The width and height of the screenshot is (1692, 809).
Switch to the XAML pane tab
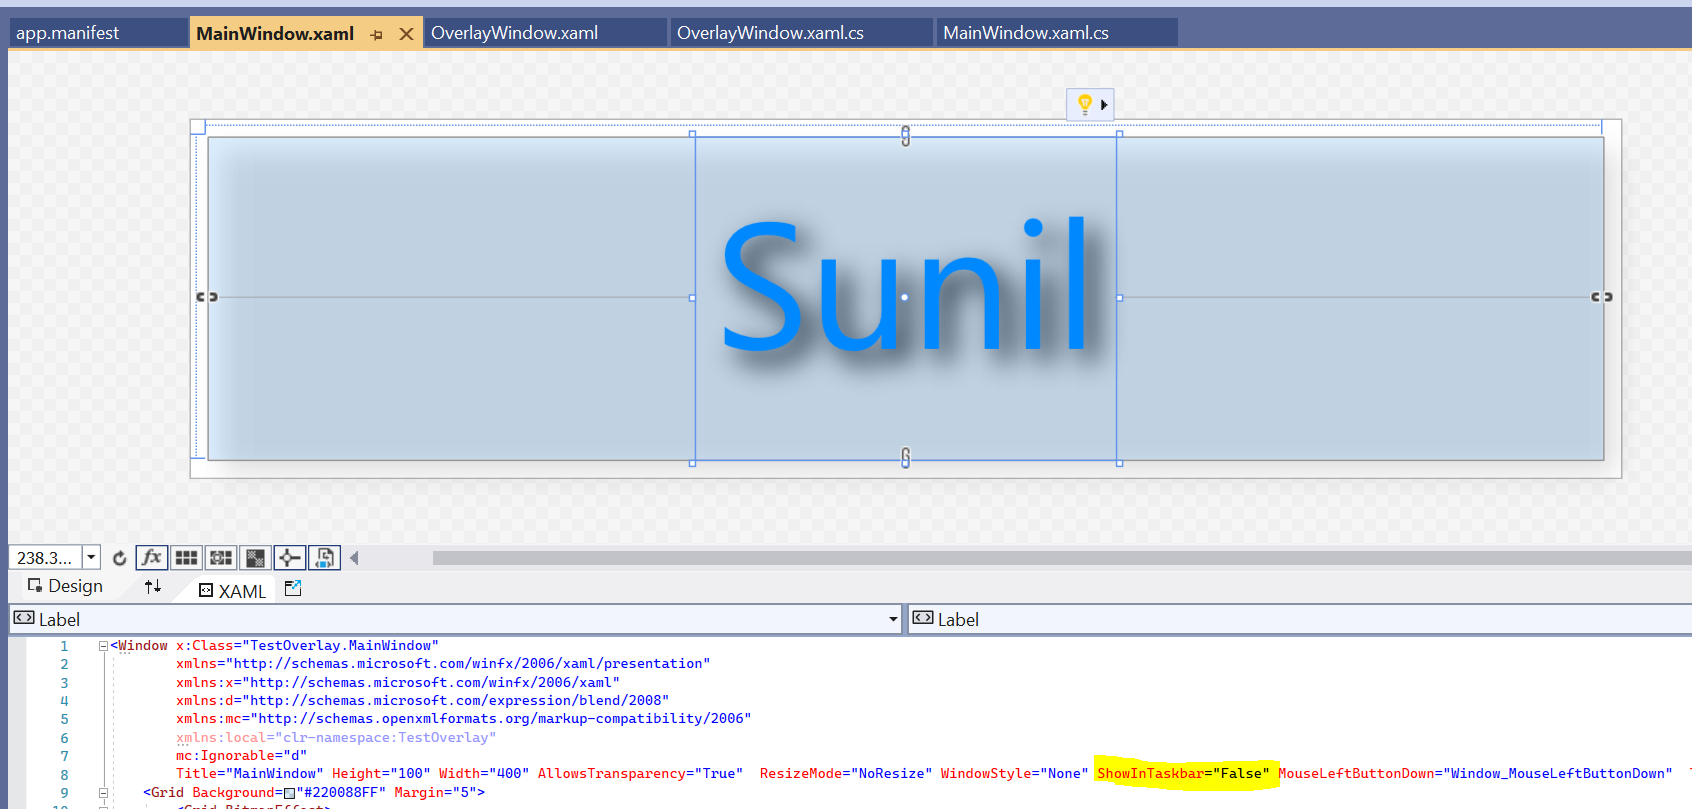coord(233,591)
